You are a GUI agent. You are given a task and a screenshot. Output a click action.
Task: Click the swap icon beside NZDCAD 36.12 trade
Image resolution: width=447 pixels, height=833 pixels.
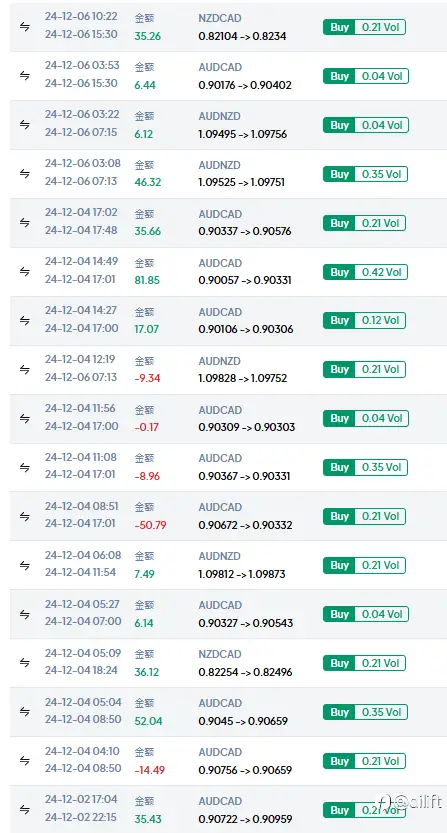24,662
